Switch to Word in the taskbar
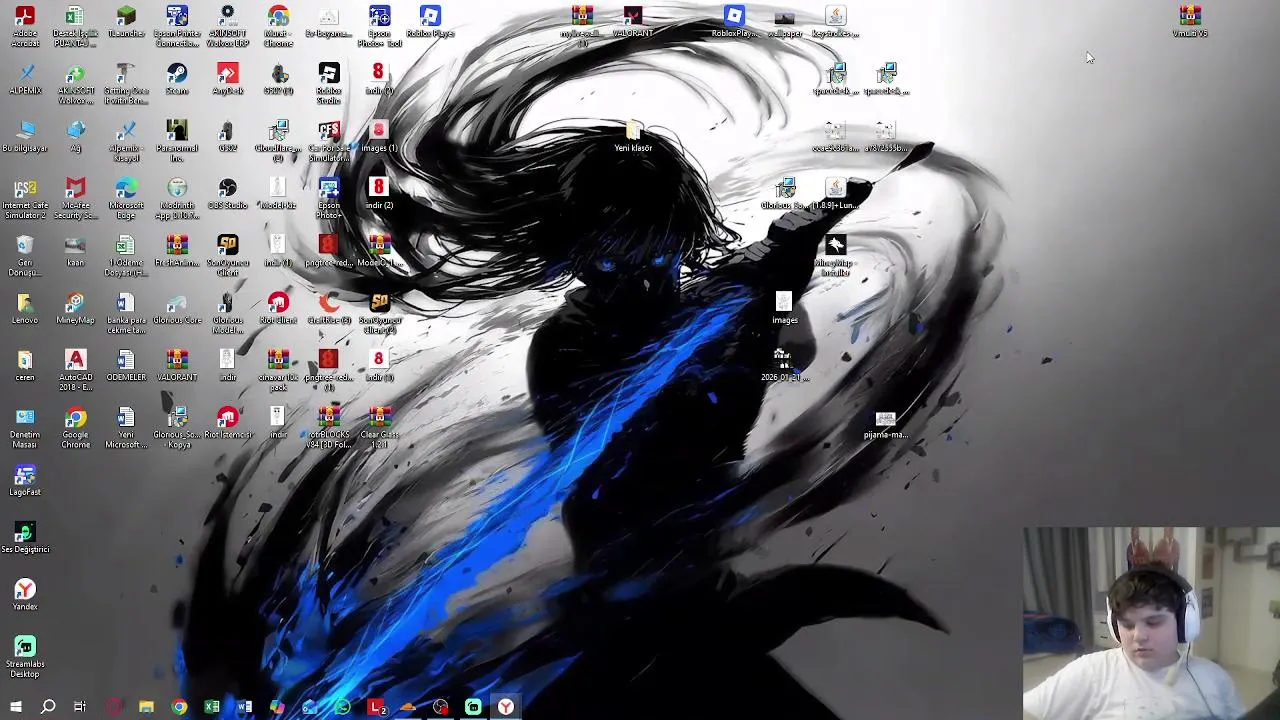This screenshot has height=720, width=1280. point(244,707)
